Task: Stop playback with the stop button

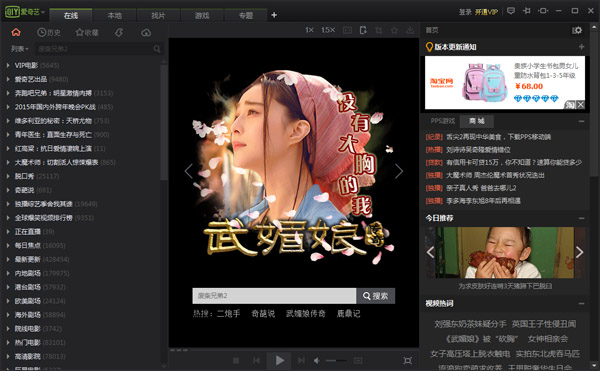Action: (x=236, y=360)
